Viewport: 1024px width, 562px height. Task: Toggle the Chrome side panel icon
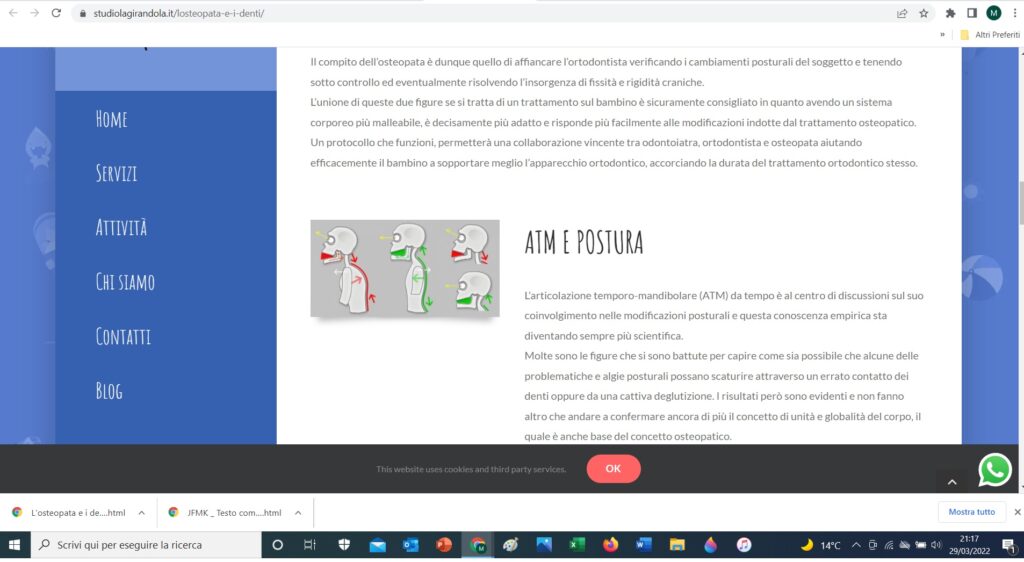[971, 13]
